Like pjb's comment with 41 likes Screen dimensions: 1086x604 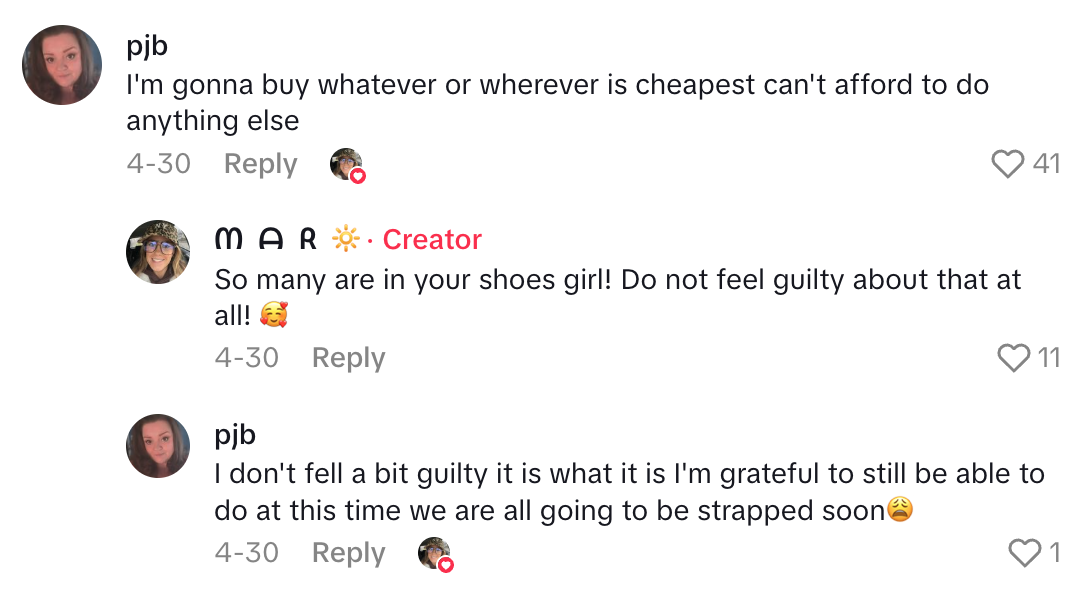1008,164
